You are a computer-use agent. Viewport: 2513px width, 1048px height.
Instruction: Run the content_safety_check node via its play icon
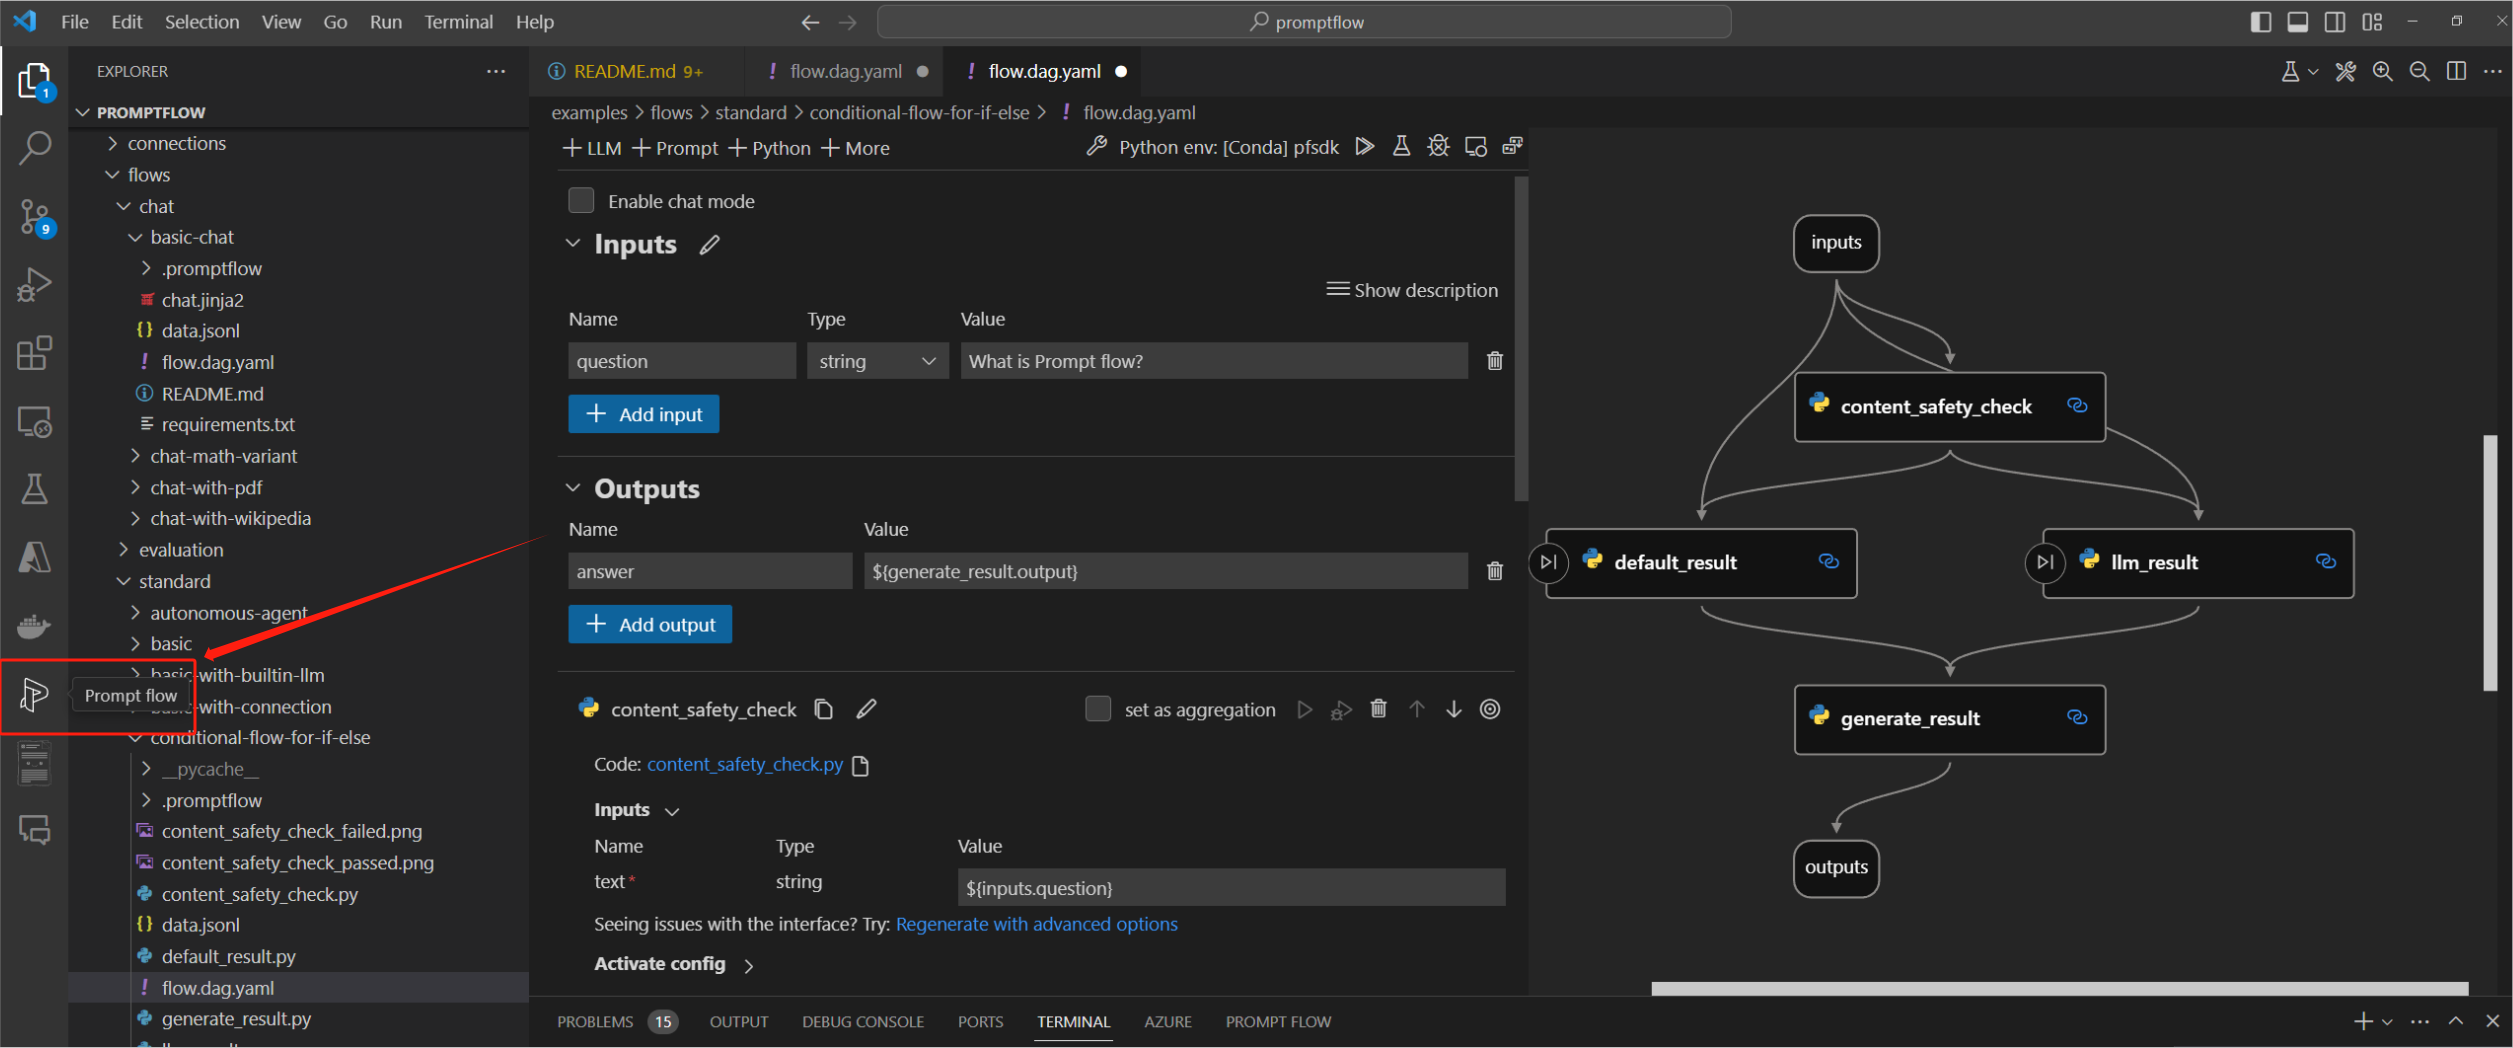(x=1304, y=709)
